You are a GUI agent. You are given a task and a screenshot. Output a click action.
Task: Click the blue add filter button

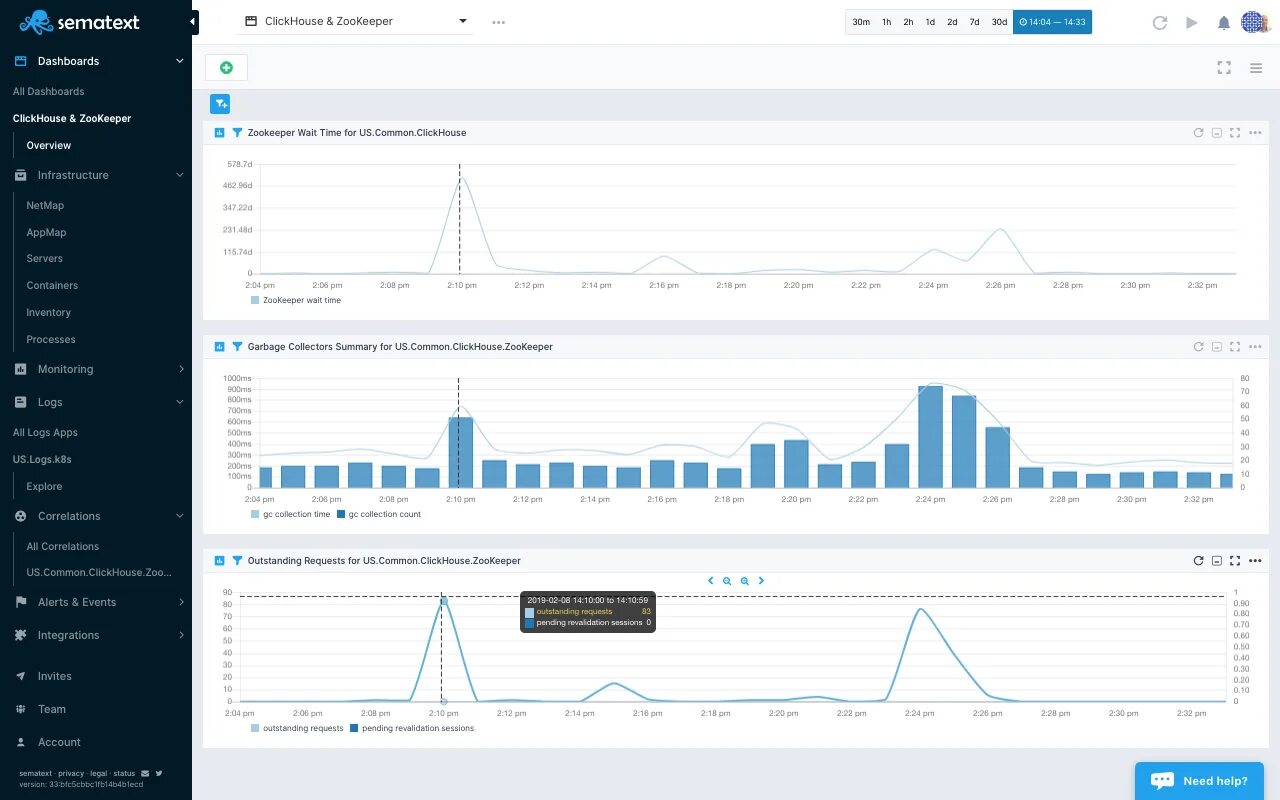(x=220, y=104)
